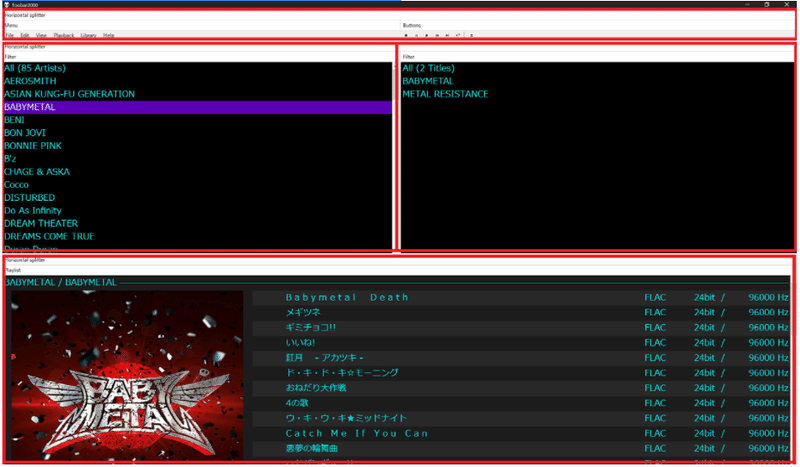
Task: Click the foobar2000 app icon in title bar
Action: click(7, 5)
